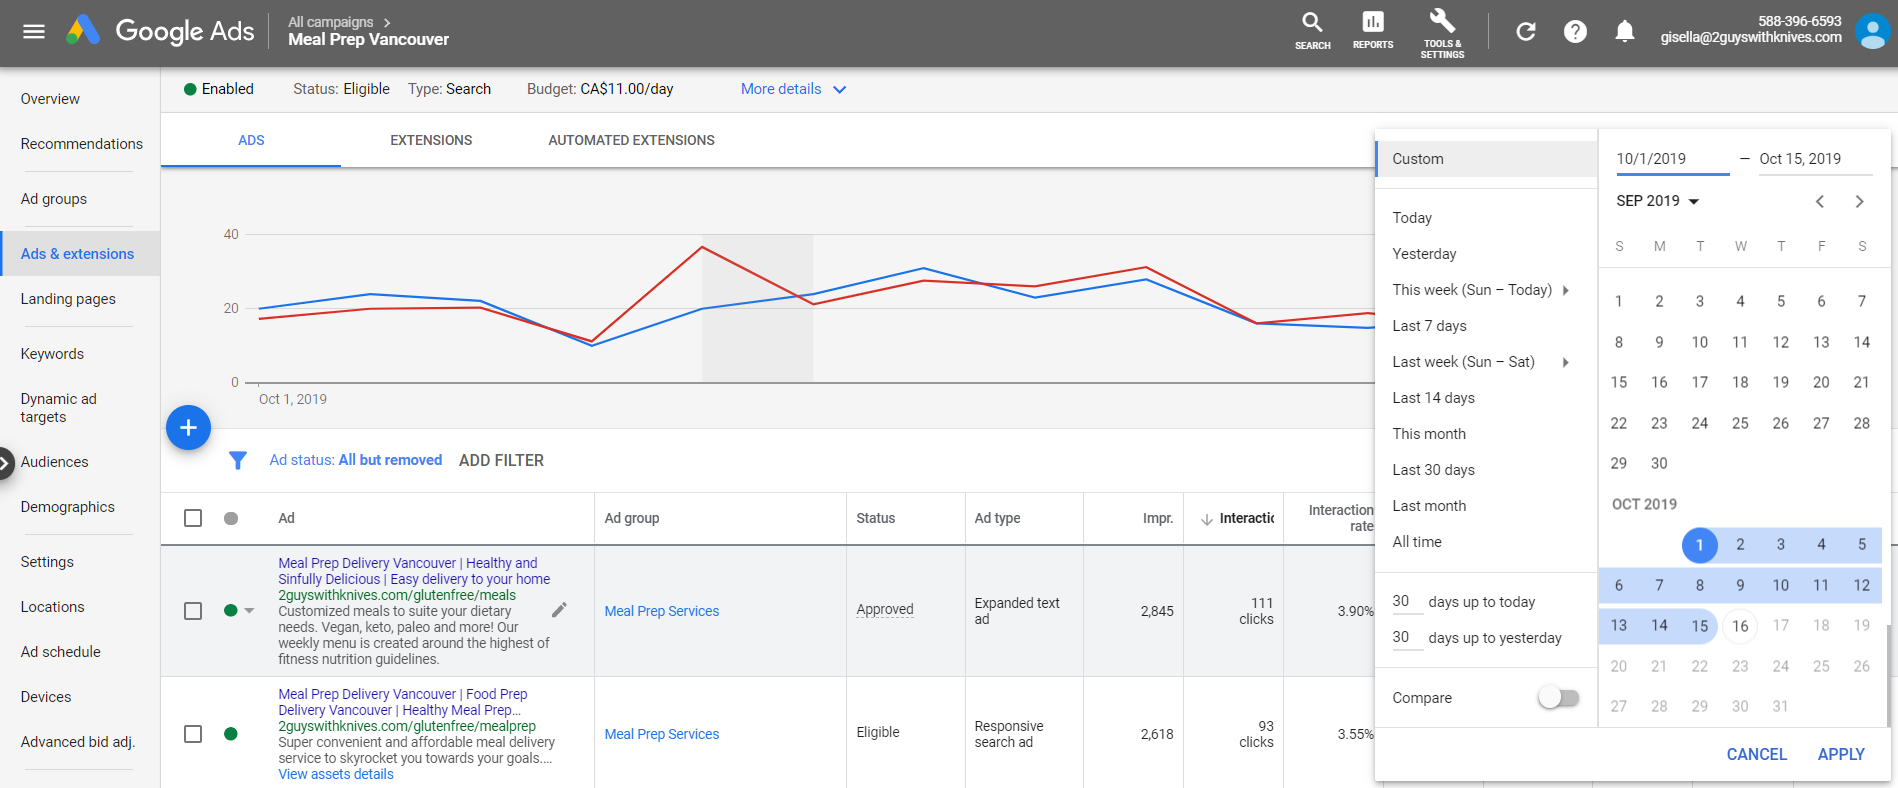Click the refresh icon
1898x788 pixels.
pos(1525,32)
